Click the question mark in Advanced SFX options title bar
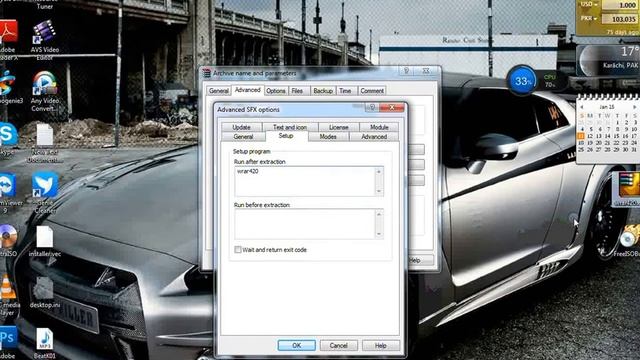Image resolution: width=640 pixels, height=360 pixels. [372, 107]
